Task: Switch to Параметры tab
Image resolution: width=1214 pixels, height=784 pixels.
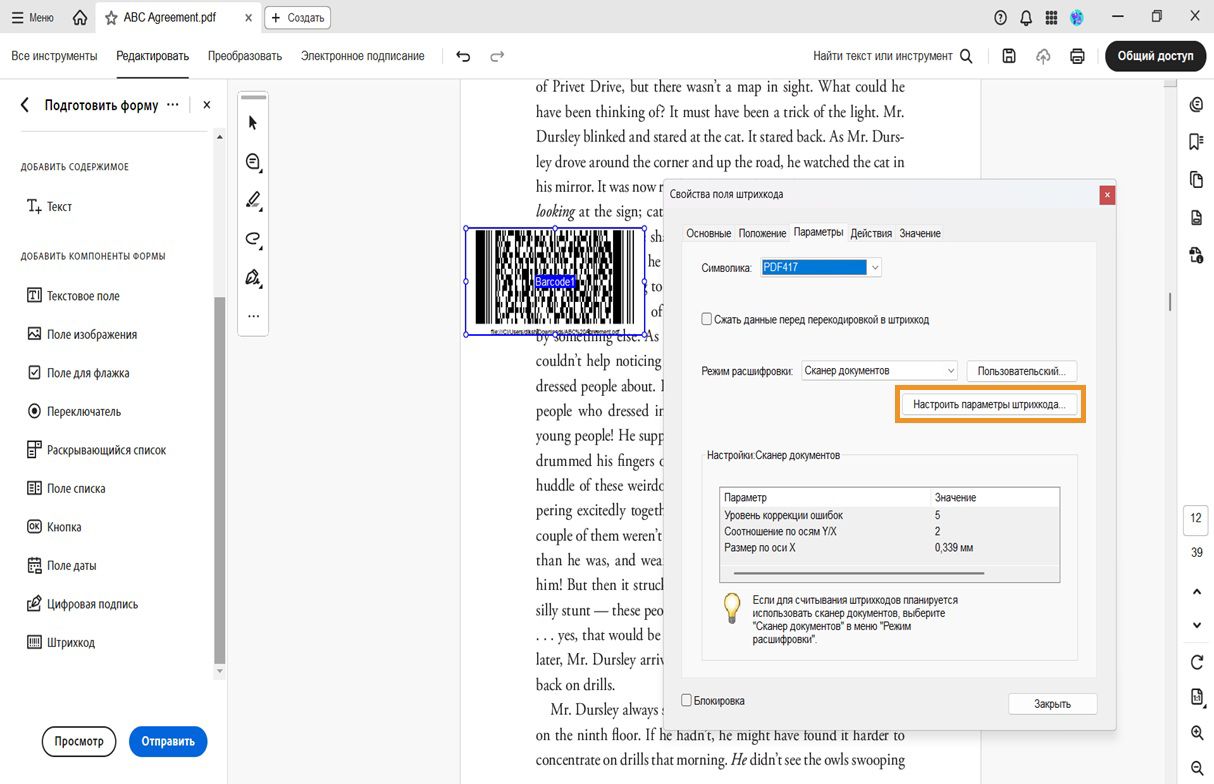Action: [818, 232]
